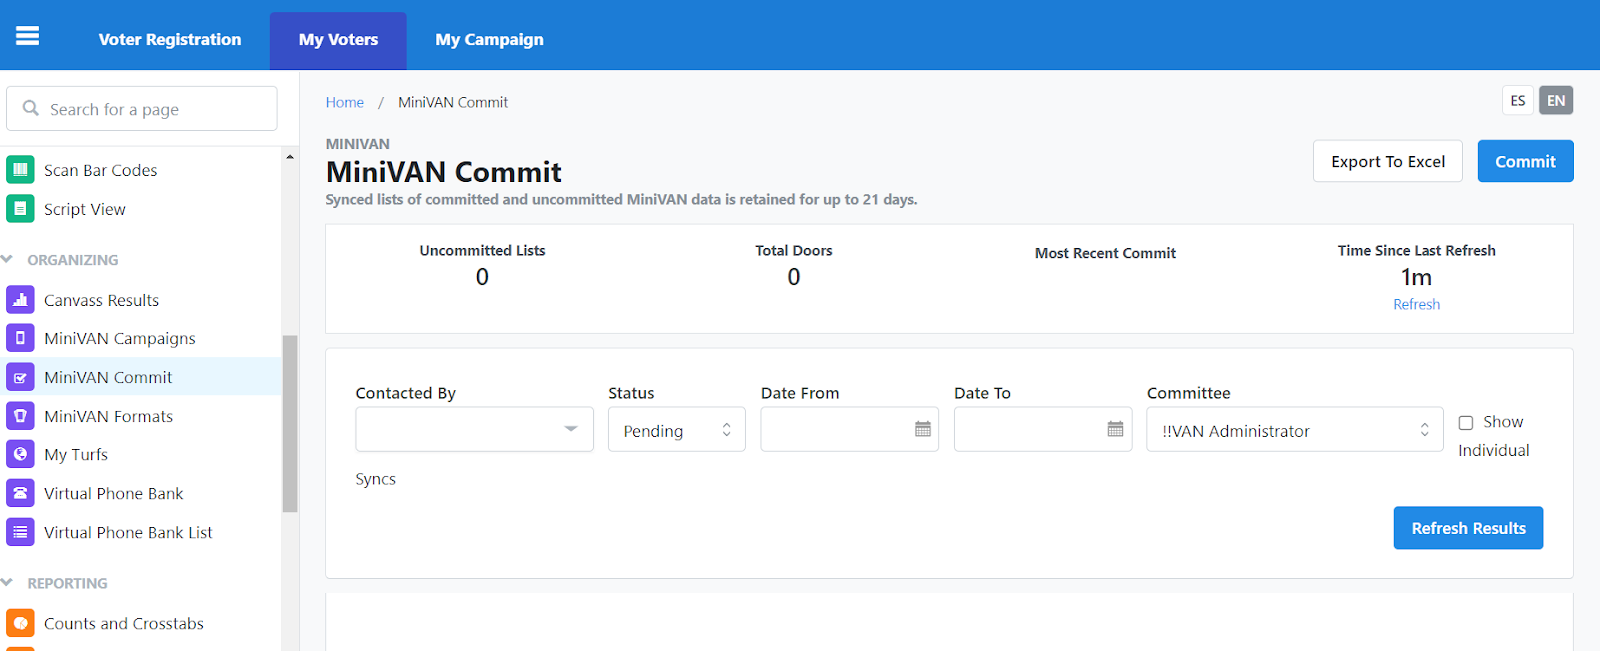
Task: Select MiniVAN Commit in sidebar
Action: point(141,377)
